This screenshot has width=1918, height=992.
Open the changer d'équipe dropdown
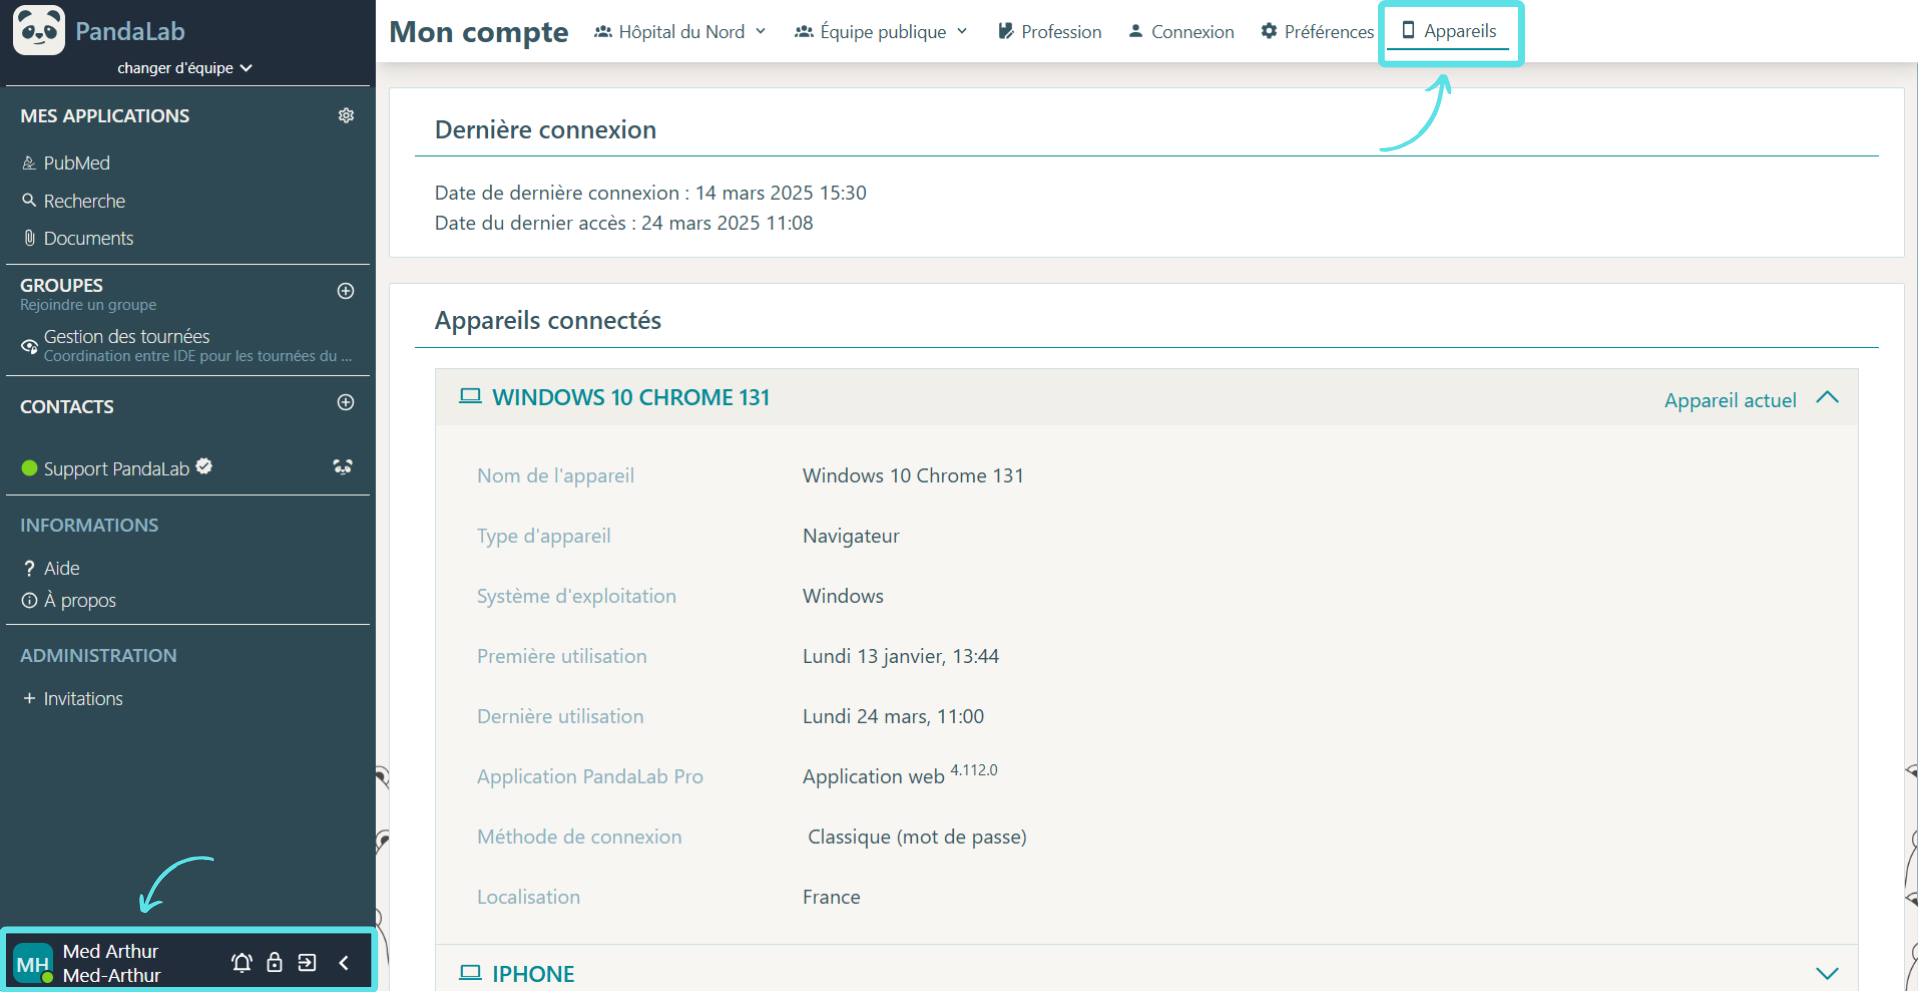tap(184, 68)
